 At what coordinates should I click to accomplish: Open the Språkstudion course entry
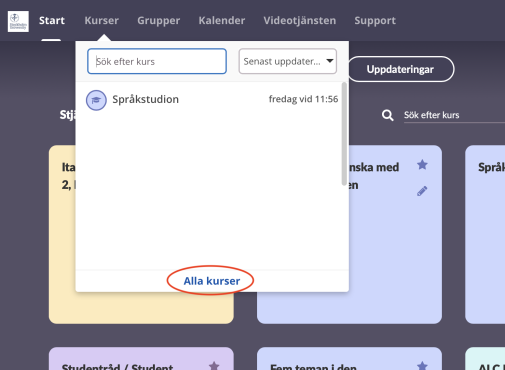click(212, 100)
